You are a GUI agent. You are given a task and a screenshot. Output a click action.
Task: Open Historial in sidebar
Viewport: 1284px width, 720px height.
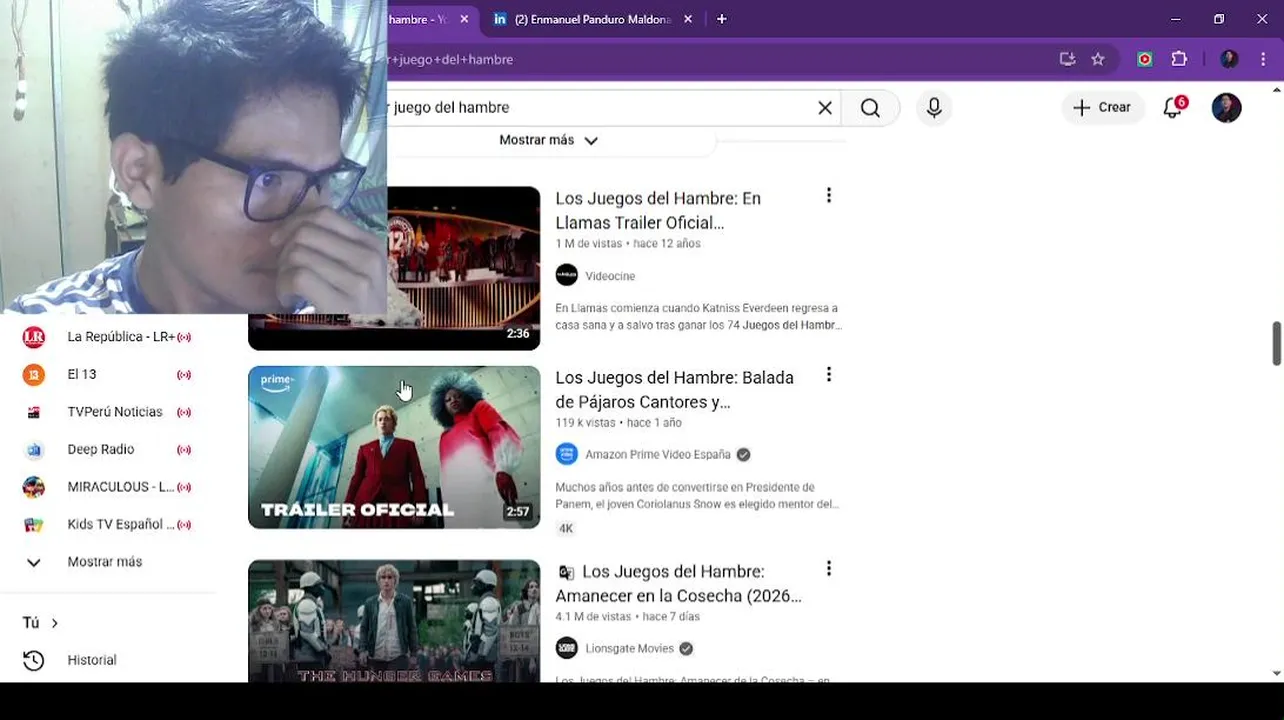108,660
